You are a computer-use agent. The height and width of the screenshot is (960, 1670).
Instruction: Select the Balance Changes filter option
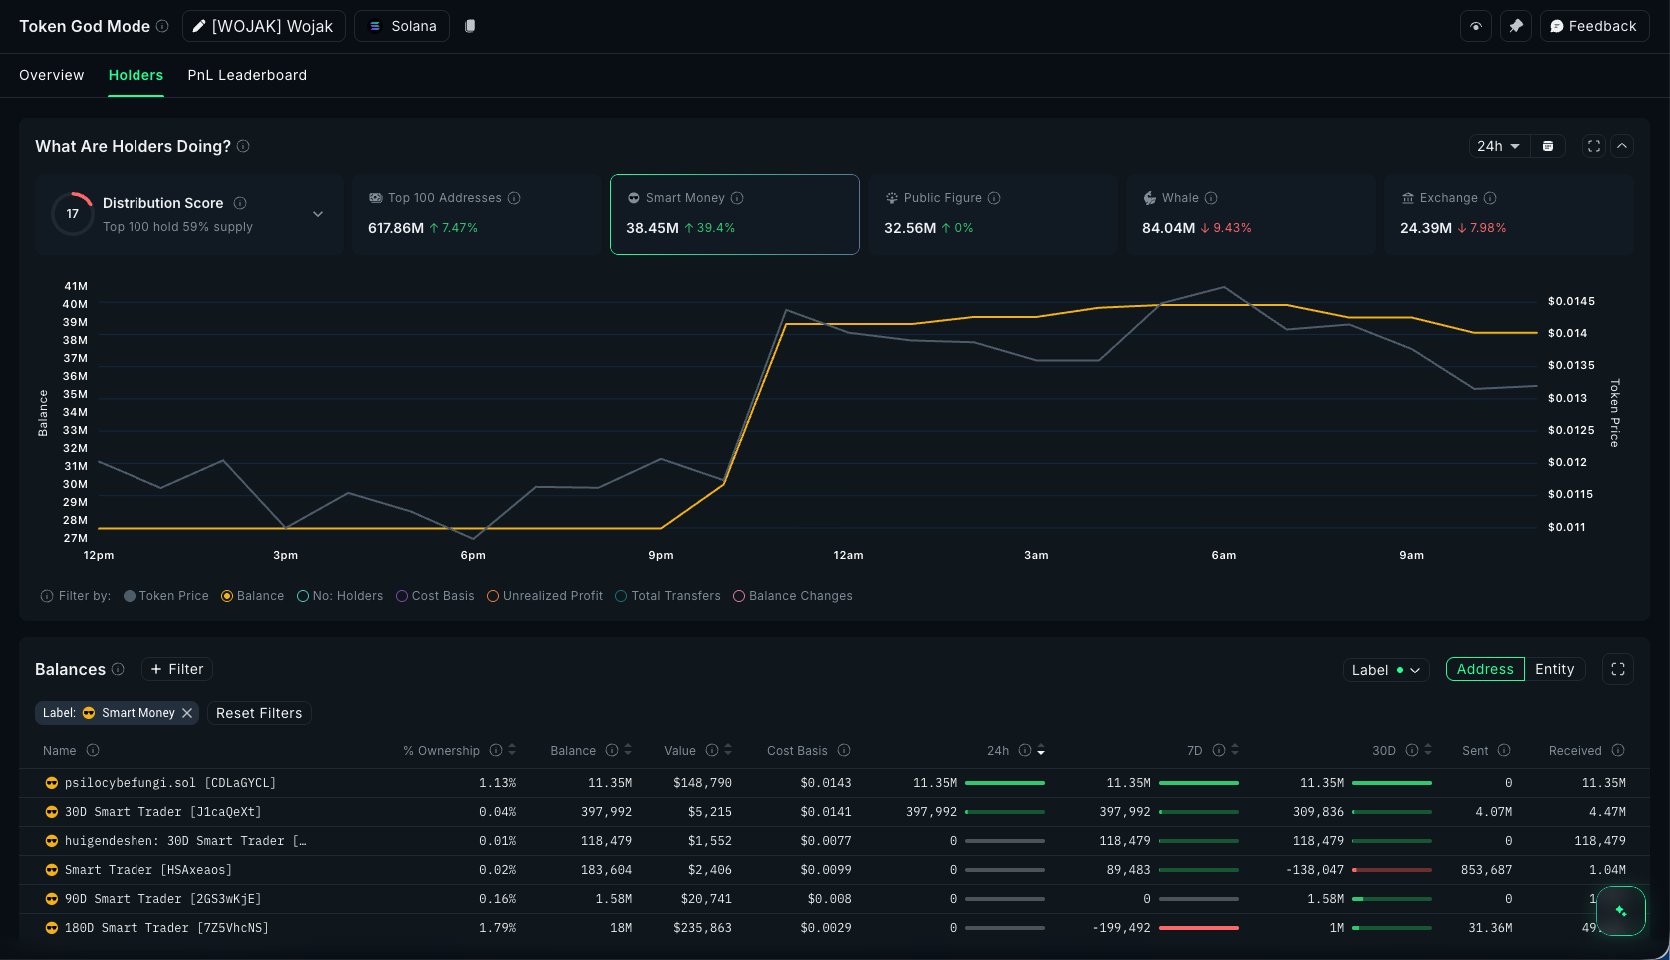[x=739, y=596]
